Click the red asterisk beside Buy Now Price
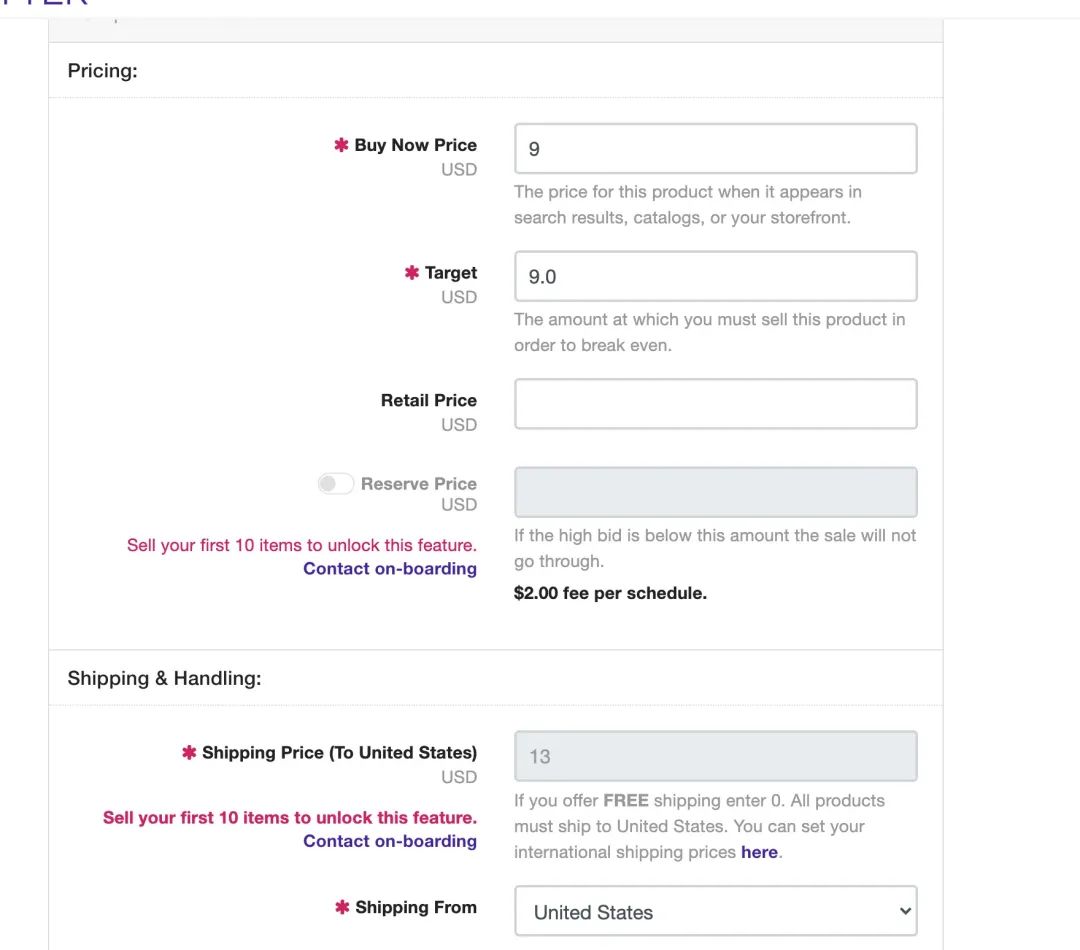Image resolution: width=1080 pixels, height=950 pixels. pyautogui.click(x=341, y=145)
